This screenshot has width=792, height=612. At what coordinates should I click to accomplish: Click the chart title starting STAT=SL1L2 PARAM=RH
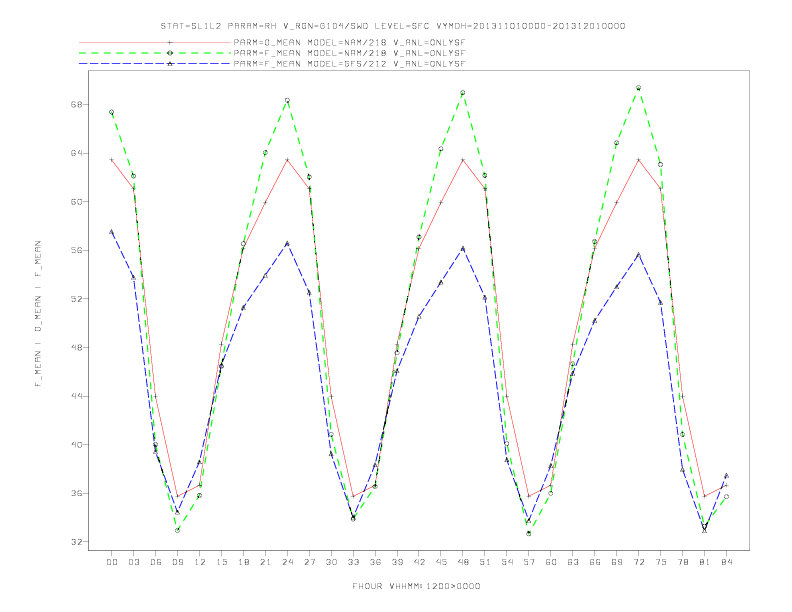[392, 26]
